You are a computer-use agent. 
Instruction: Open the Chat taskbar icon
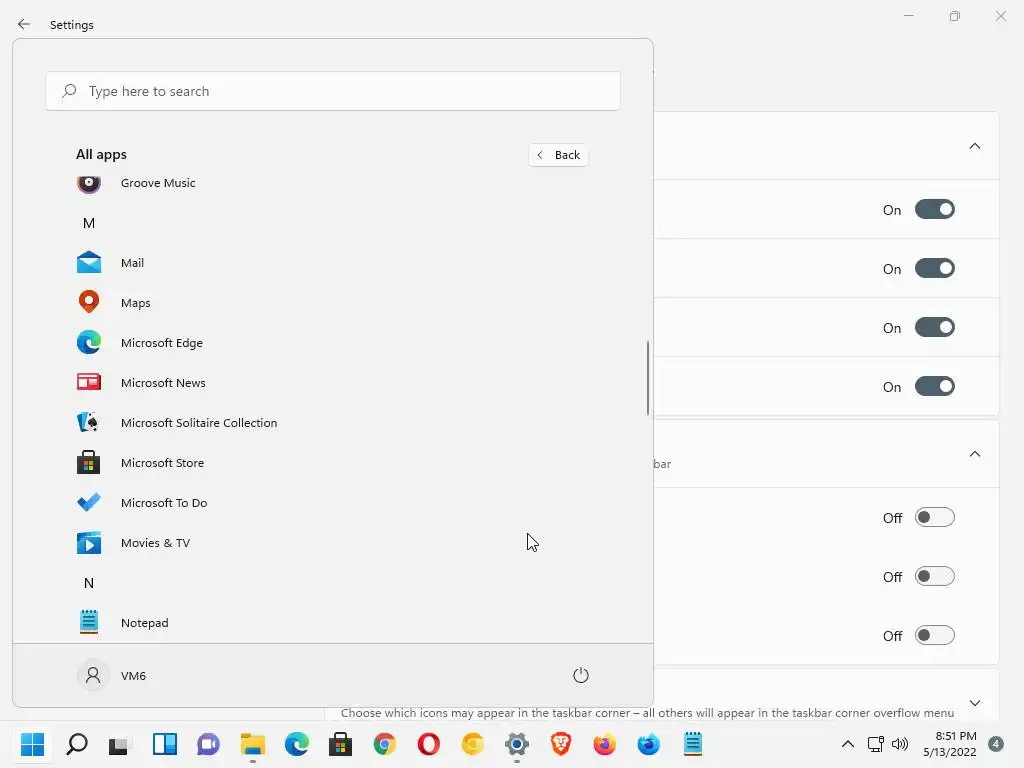click(x=208, y=744)
